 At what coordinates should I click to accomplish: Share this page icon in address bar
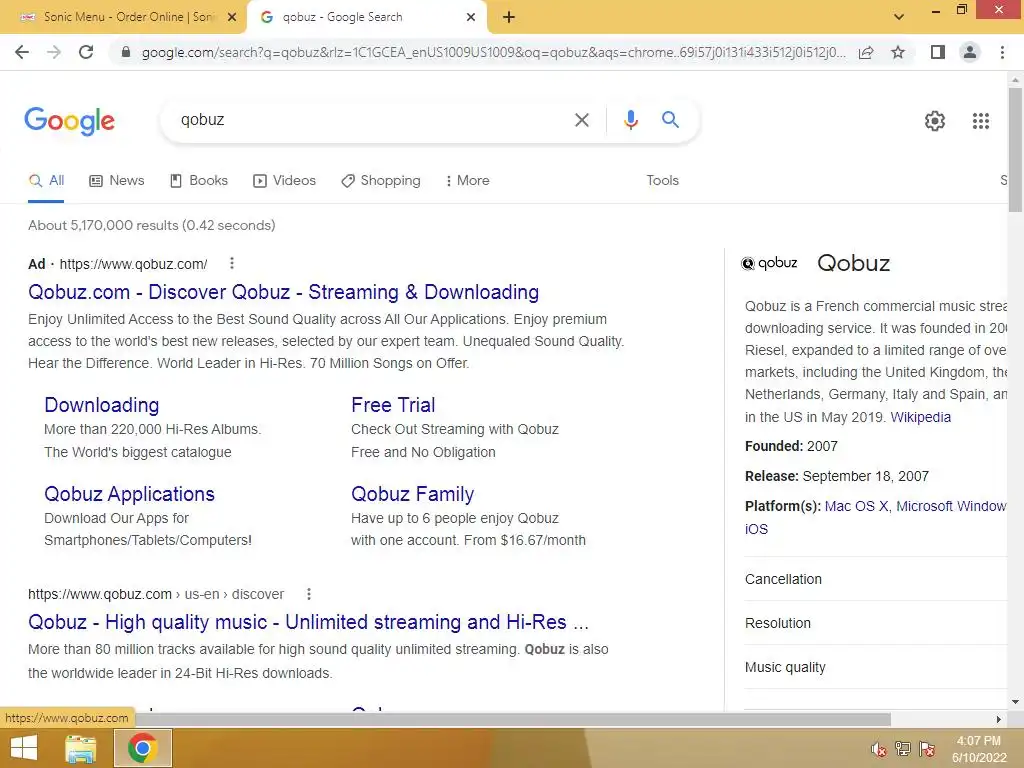coord(866,52)
